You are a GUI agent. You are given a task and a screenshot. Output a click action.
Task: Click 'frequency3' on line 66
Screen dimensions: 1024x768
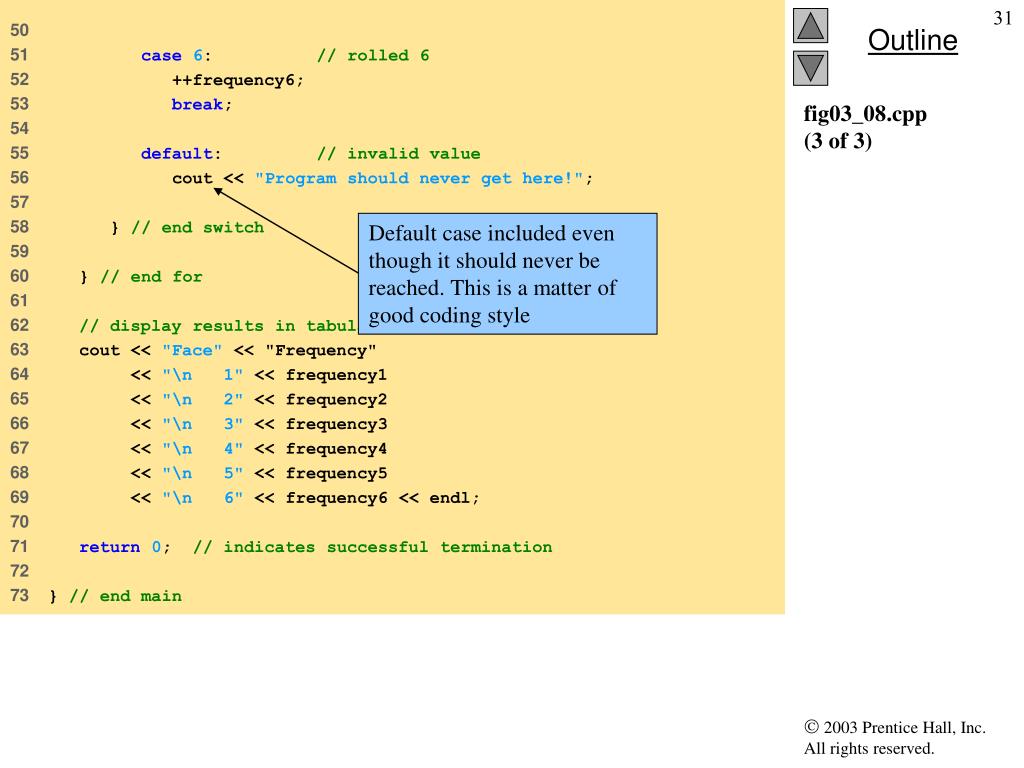pyautogui.click(x=336, y=424)
